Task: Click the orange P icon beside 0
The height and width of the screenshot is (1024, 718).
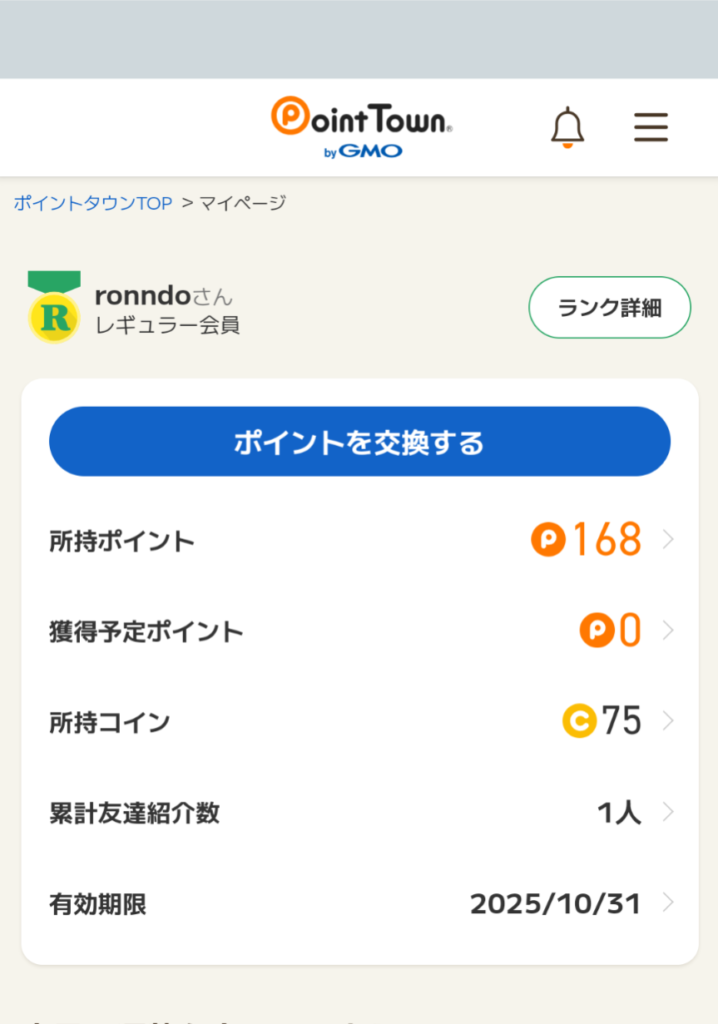Action: point(596,631)
